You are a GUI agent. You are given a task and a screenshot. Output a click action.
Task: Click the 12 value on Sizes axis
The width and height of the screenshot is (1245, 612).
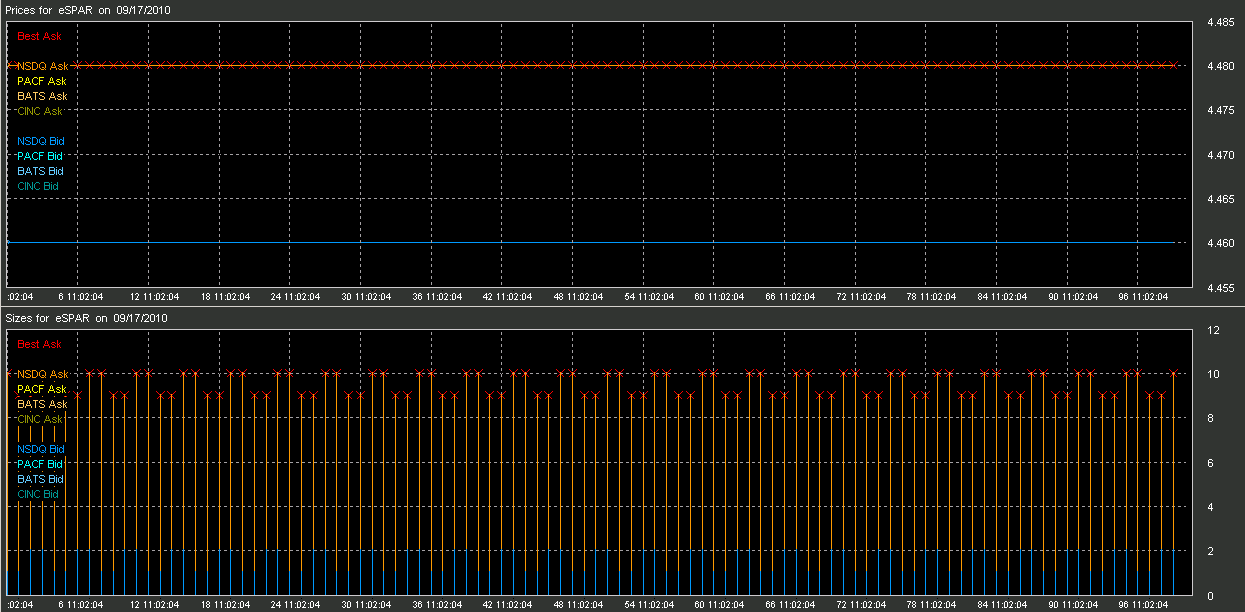pyautogui.click(x=1213, y=330)
